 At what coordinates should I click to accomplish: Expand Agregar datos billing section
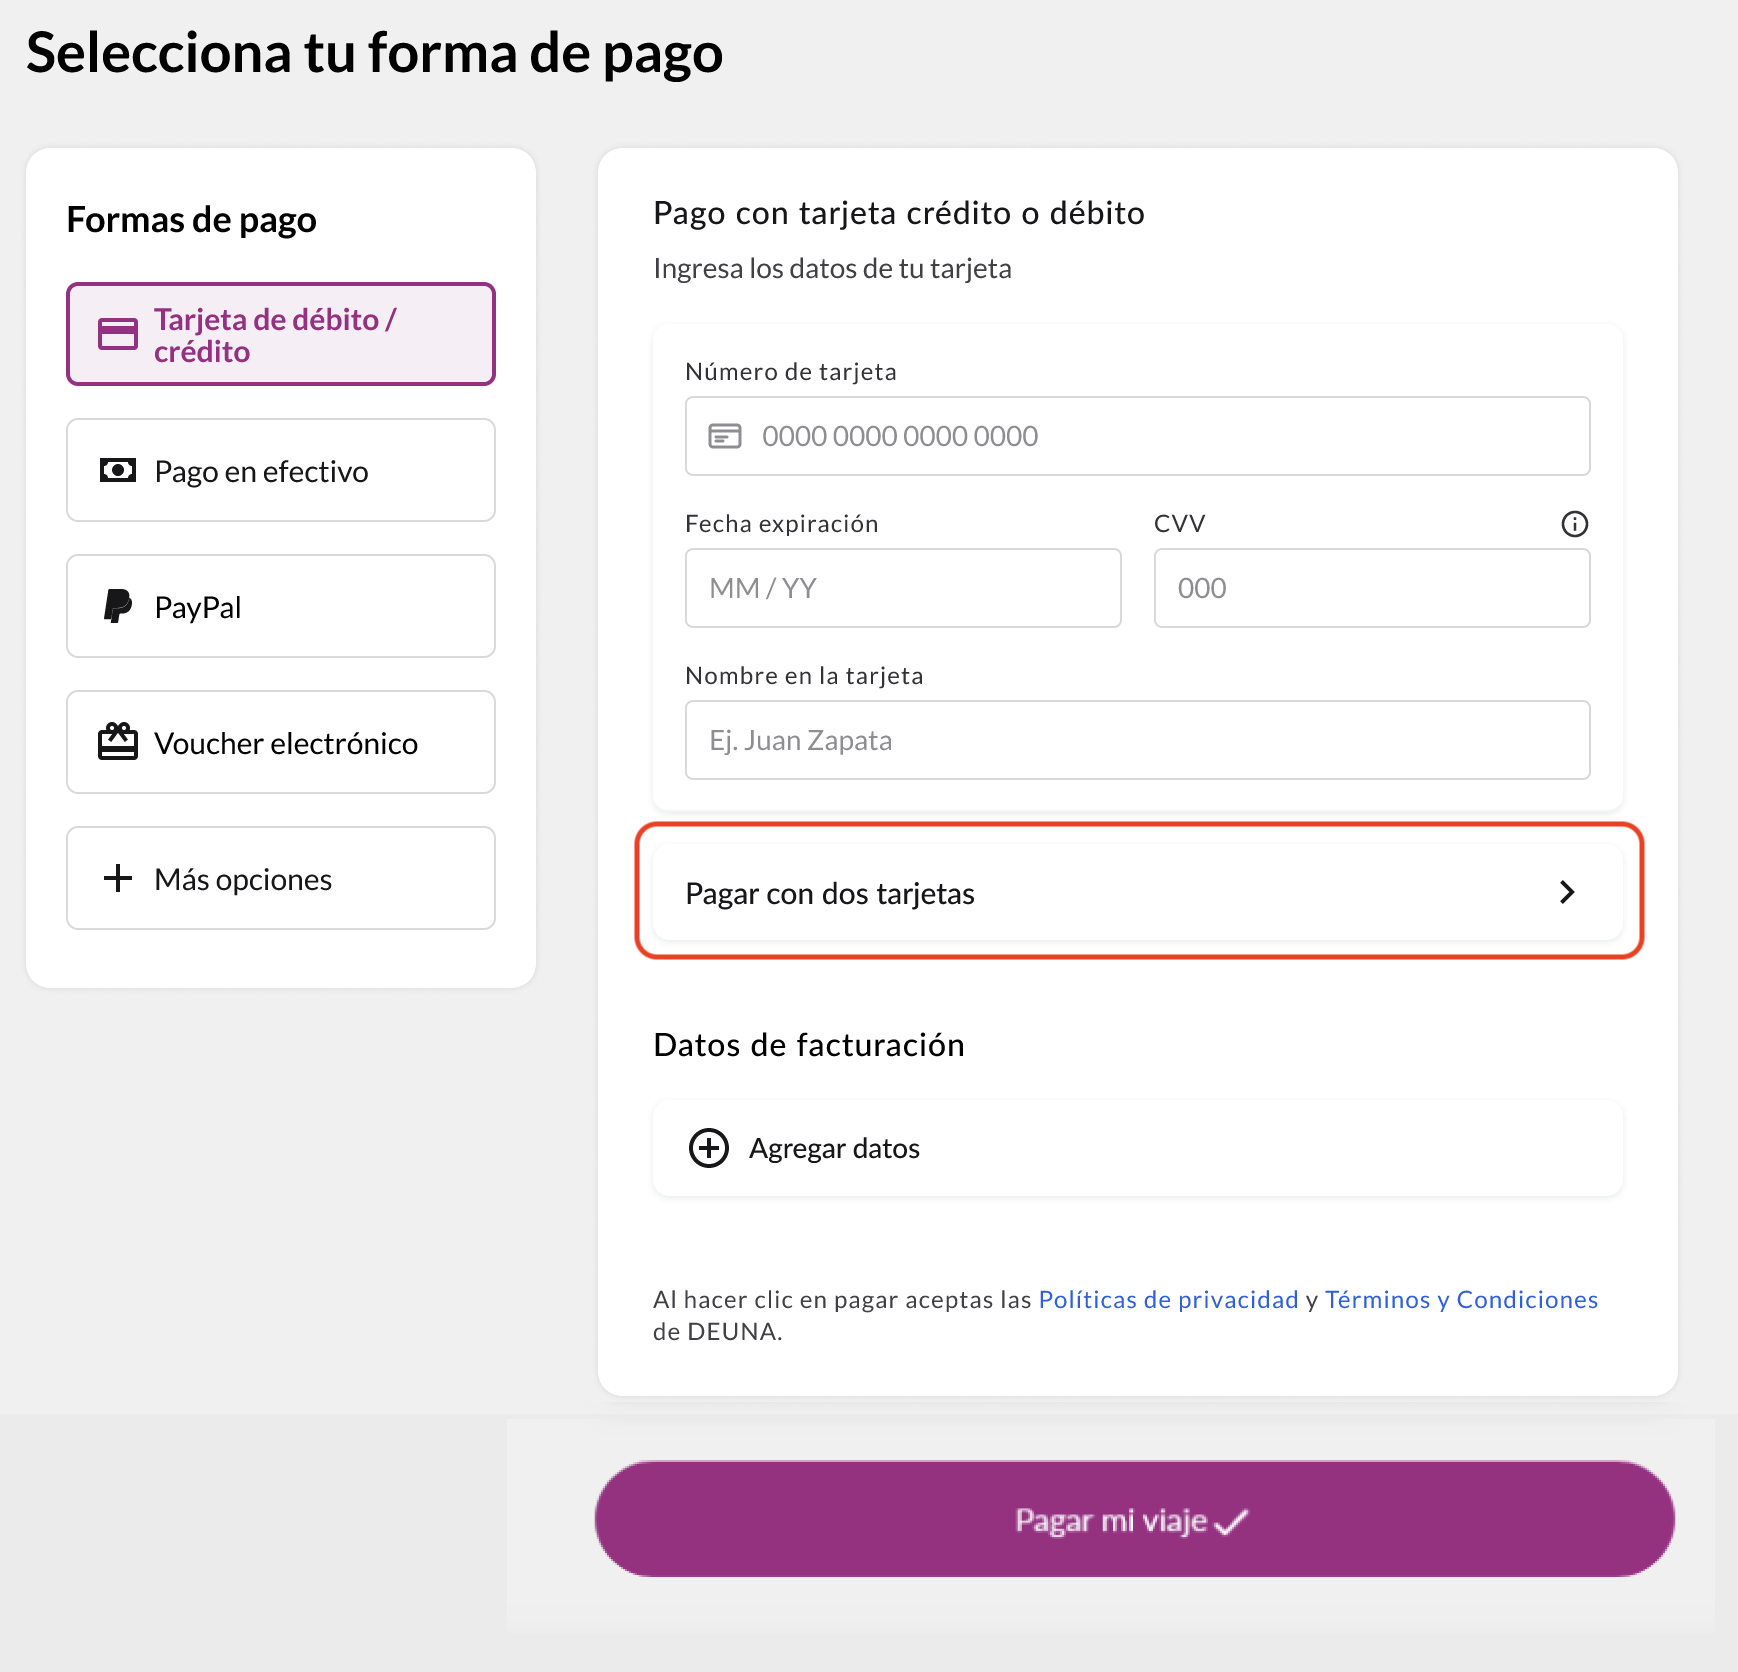(x=1138, y=1148)
